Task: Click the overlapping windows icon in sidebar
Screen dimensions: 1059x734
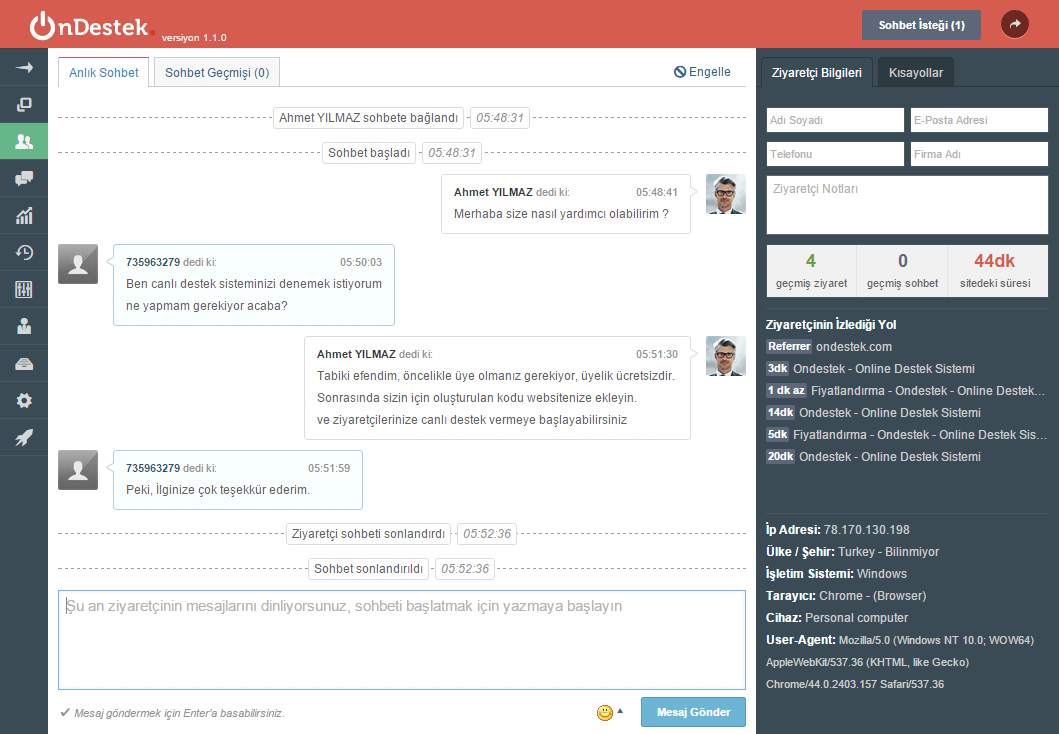Action: (24, 104)
